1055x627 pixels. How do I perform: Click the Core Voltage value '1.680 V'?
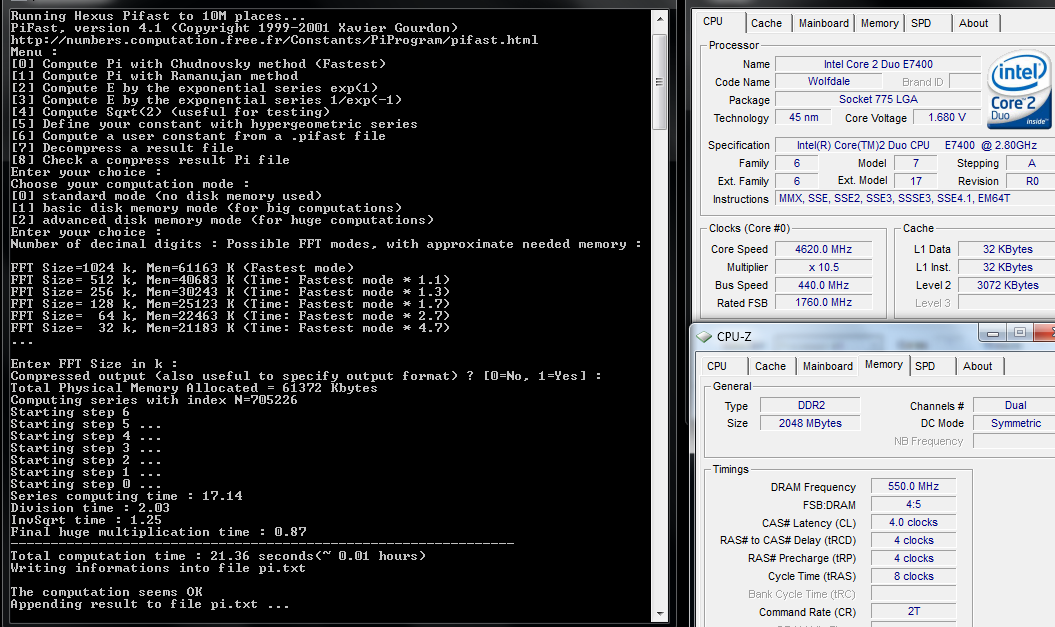click(947, 118)
